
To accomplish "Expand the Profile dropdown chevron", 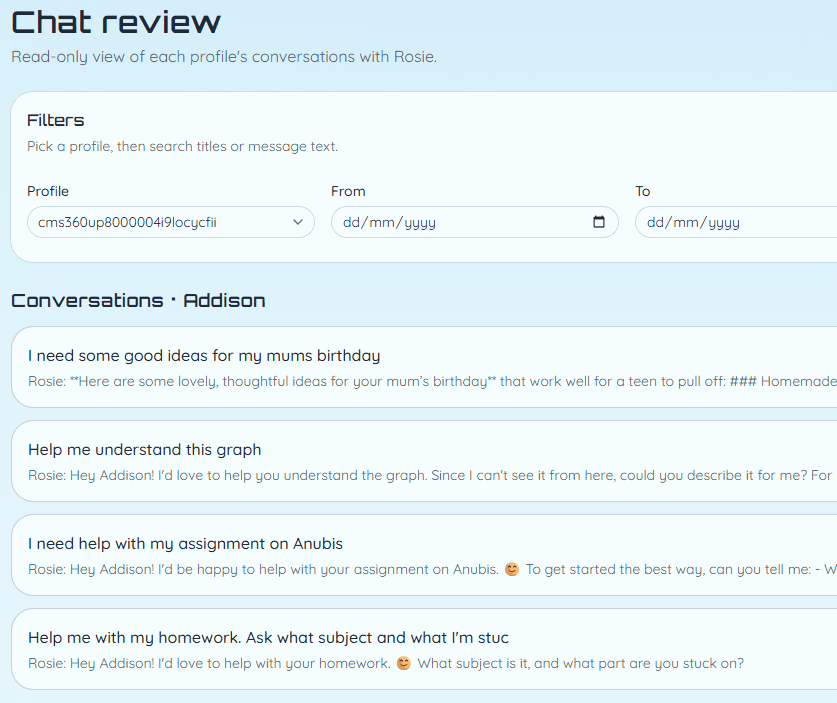I will pyautogui.click(x=298, y=222).
